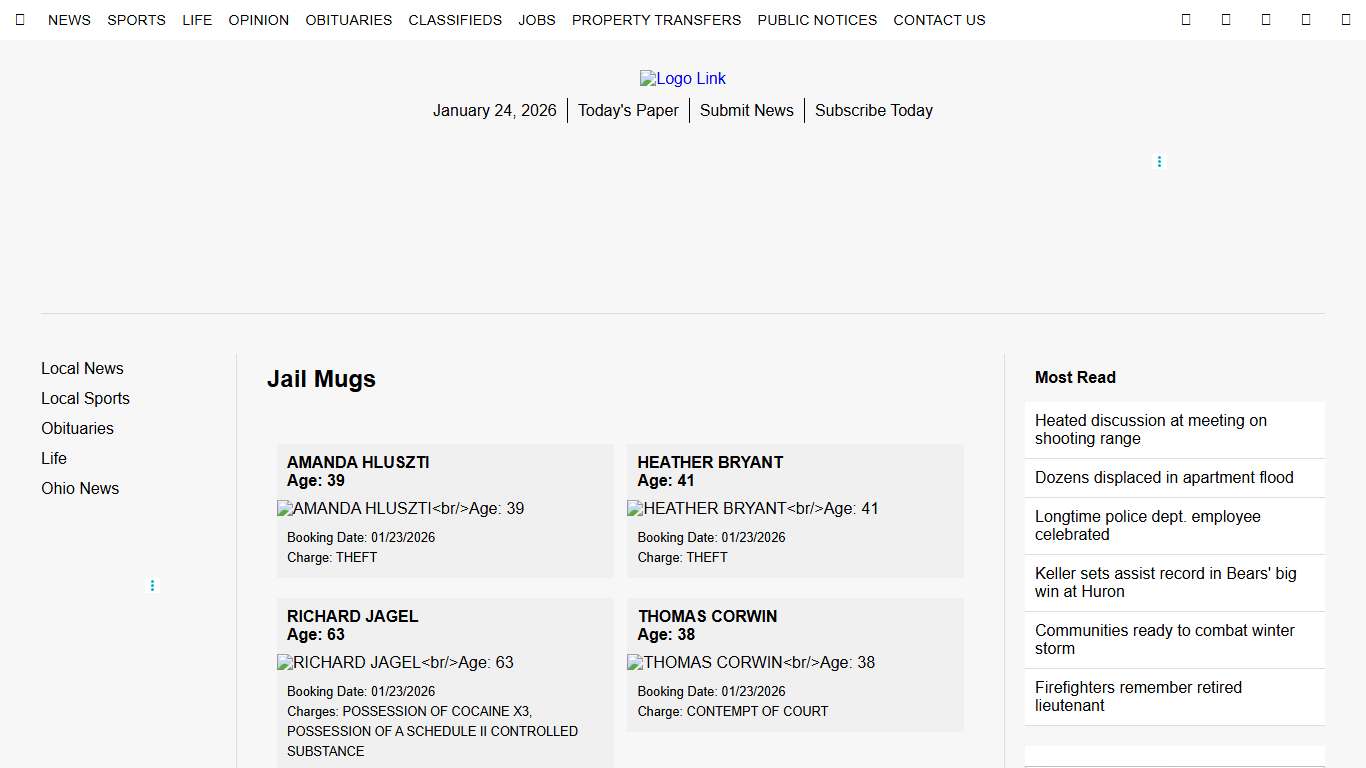
Task: Click the fourth icon in the top-right header
Action: point(1306,19)
